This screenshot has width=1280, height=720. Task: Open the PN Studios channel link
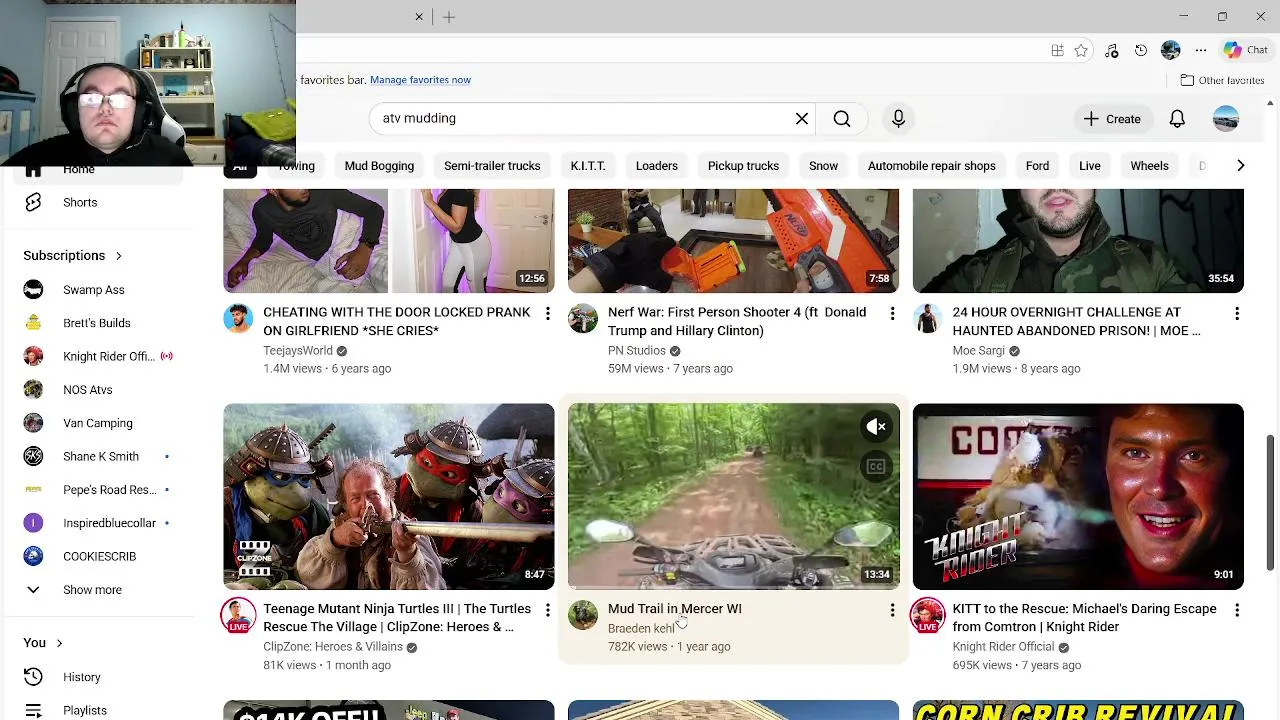[637, 350]
